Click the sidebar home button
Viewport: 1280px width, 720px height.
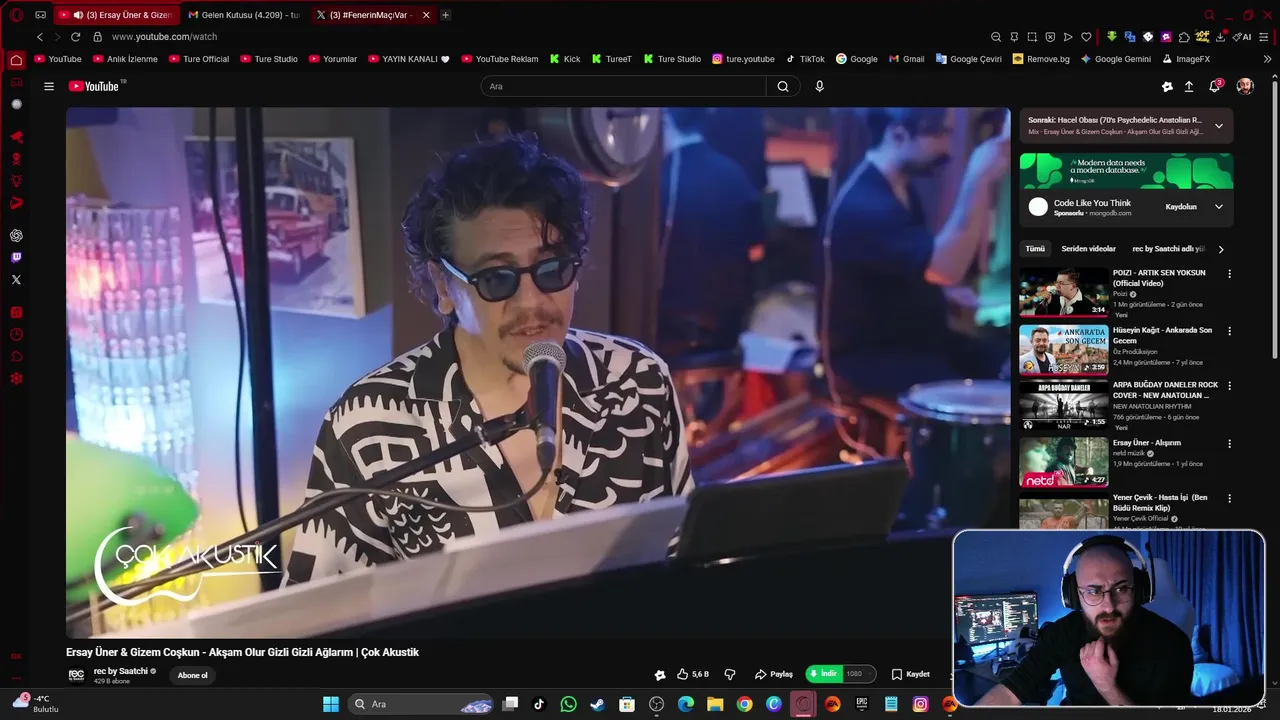click(x=16, y=60)
